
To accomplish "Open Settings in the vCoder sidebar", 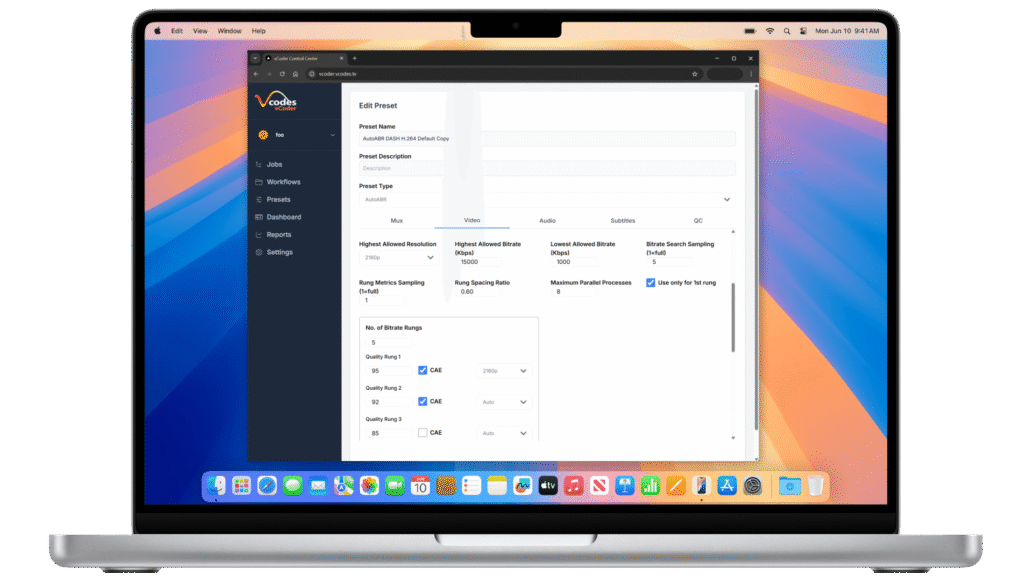I will 279,253.
